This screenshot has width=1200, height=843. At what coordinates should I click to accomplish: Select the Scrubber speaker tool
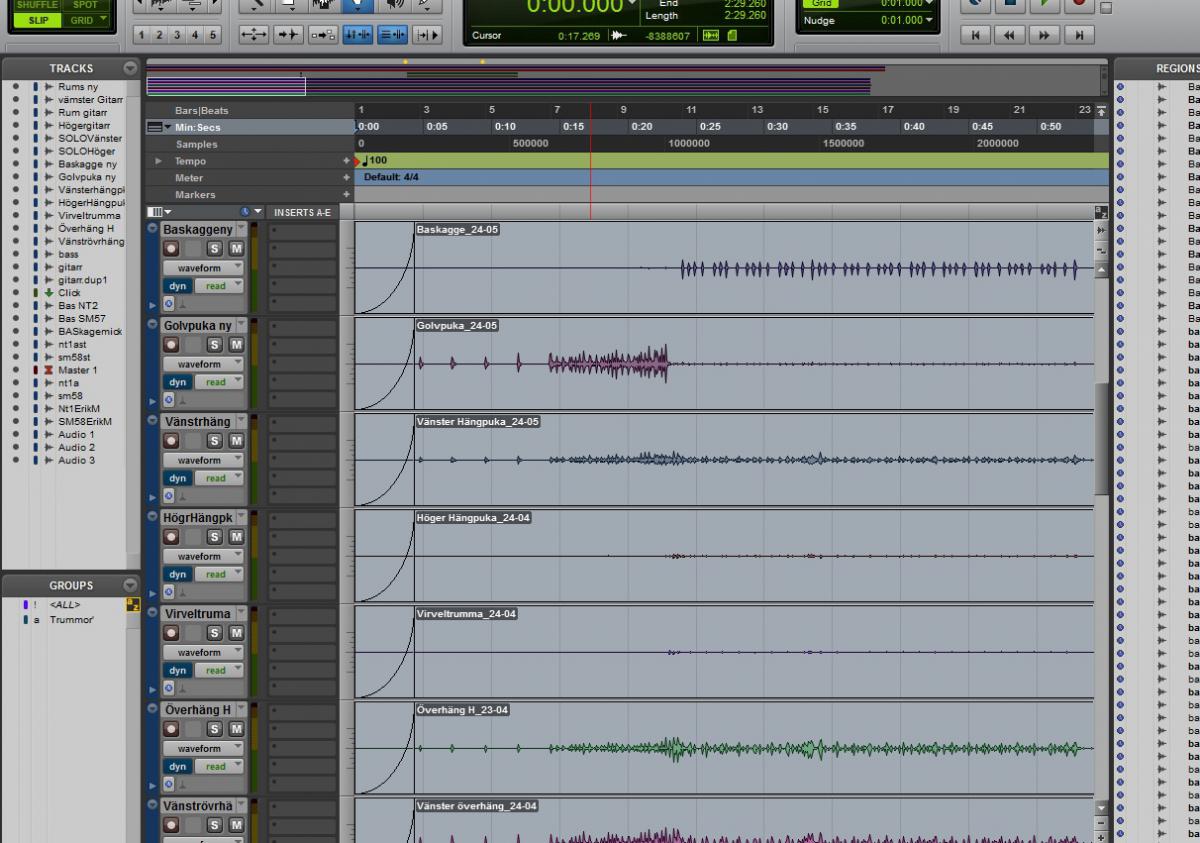394,4
